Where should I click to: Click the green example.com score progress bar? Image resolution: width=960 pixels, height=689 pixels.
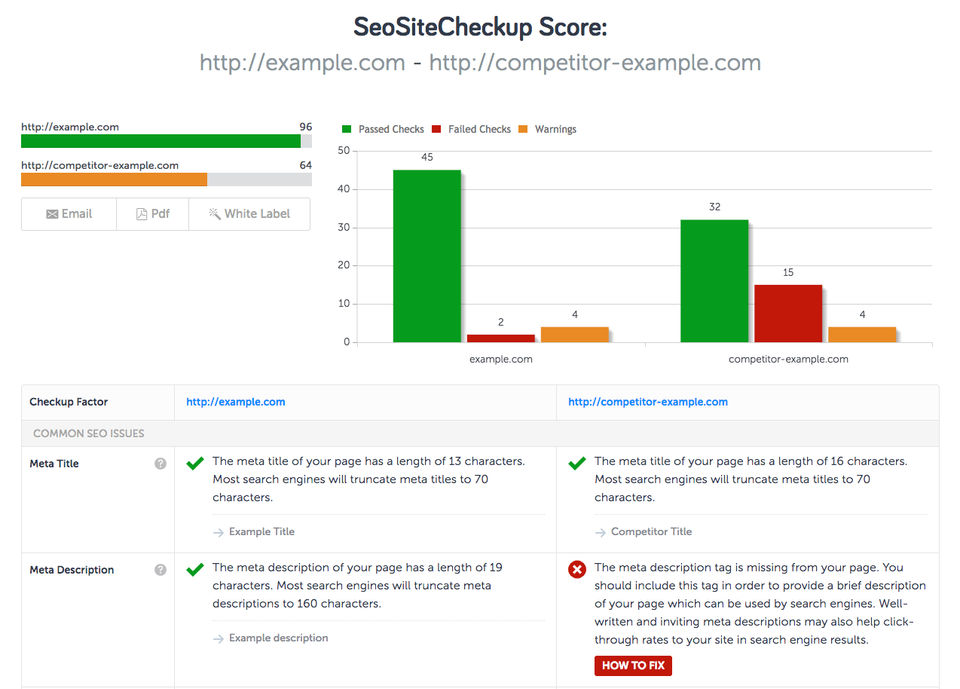pos(160,142)
